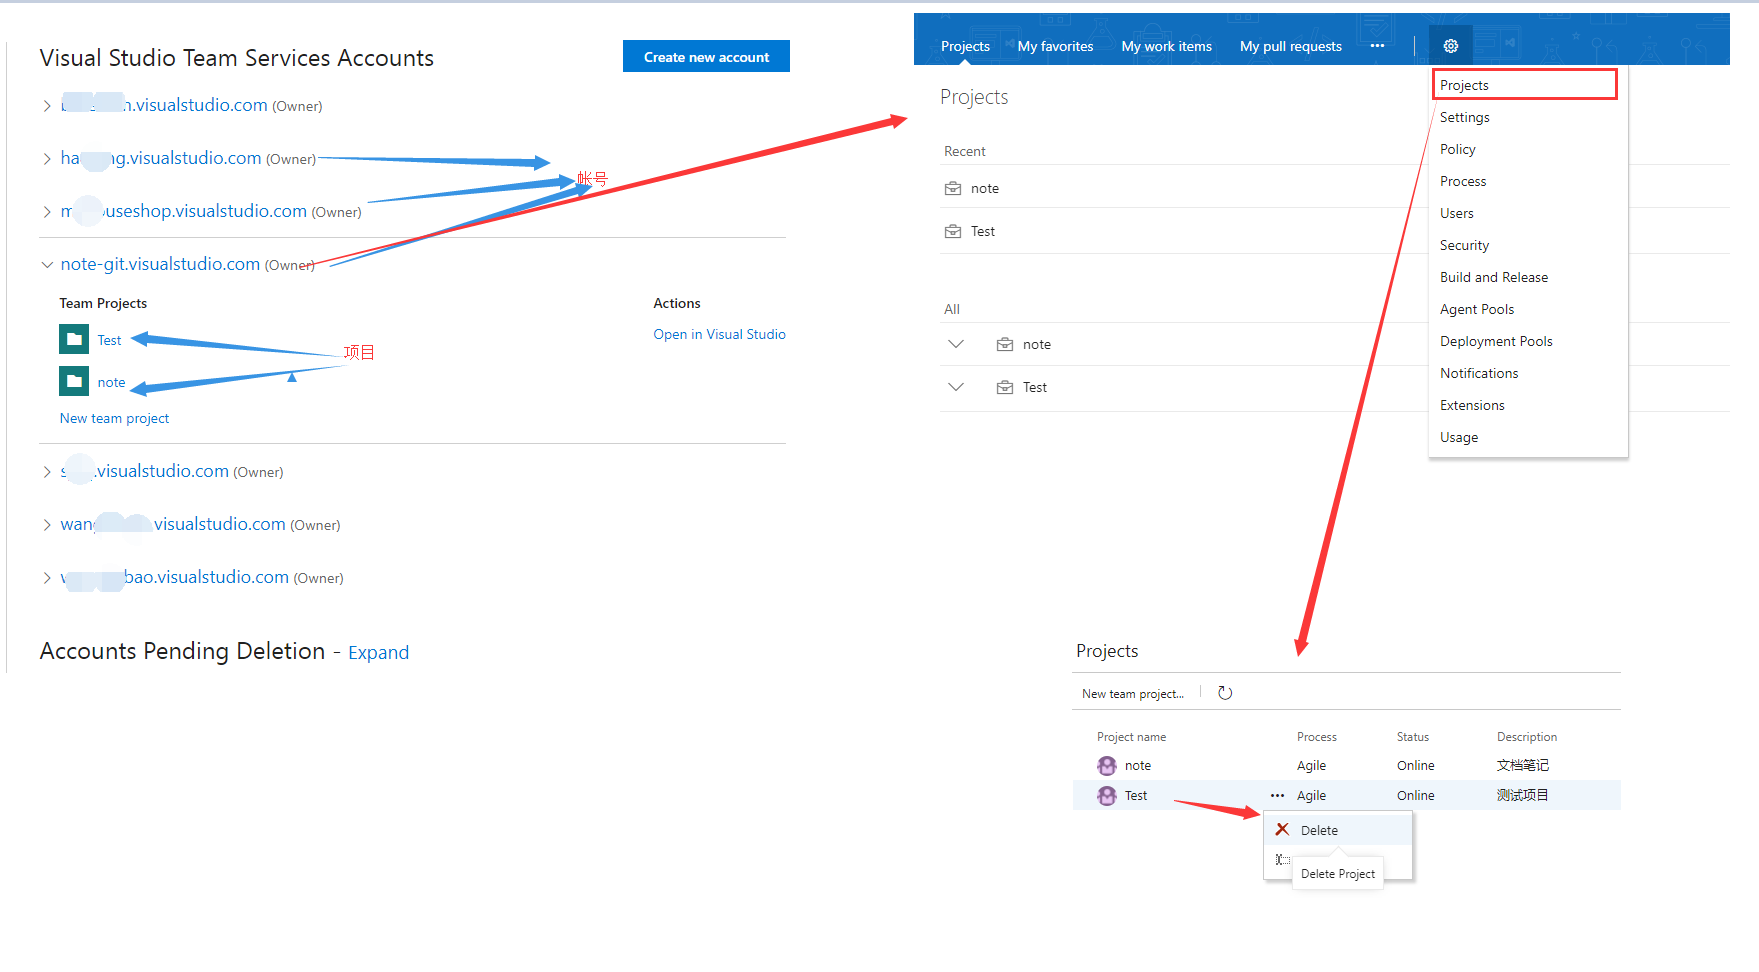The image size is (1759, 972).
Task: Open recent Test project row text
Action: (983, 231)
